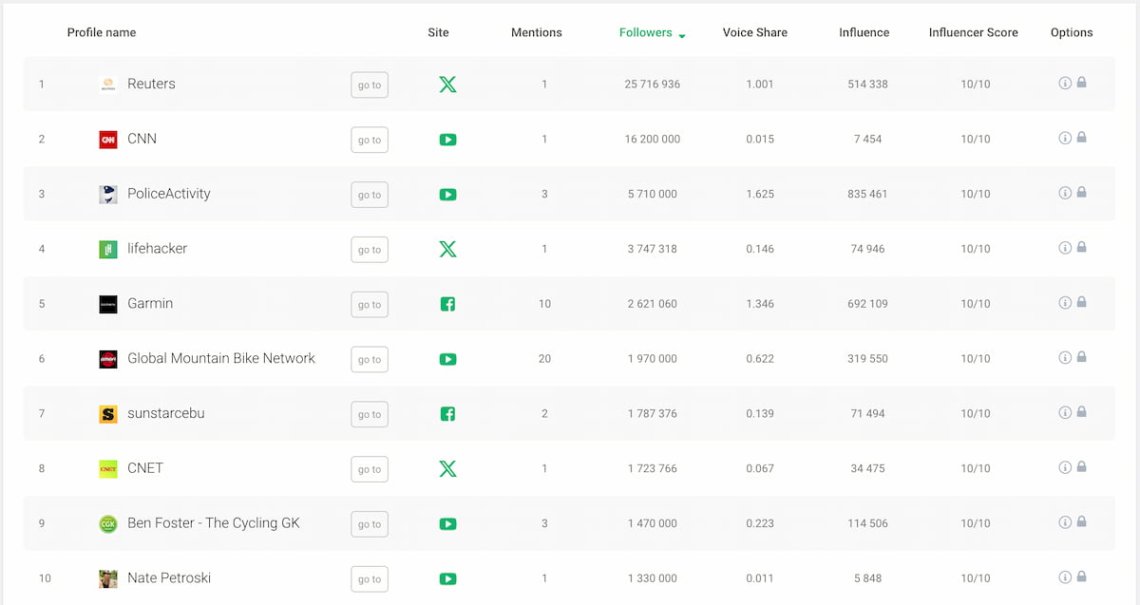Screen dimensions: 1140x605
Task: Open info icon for PoliceActivity
Action: (1064, 193)
